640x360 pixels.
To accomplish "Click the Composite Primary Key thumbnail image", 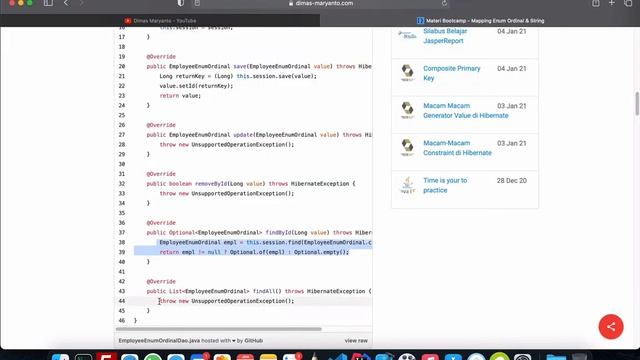I will pyautogui.click(x=407, y=73).
